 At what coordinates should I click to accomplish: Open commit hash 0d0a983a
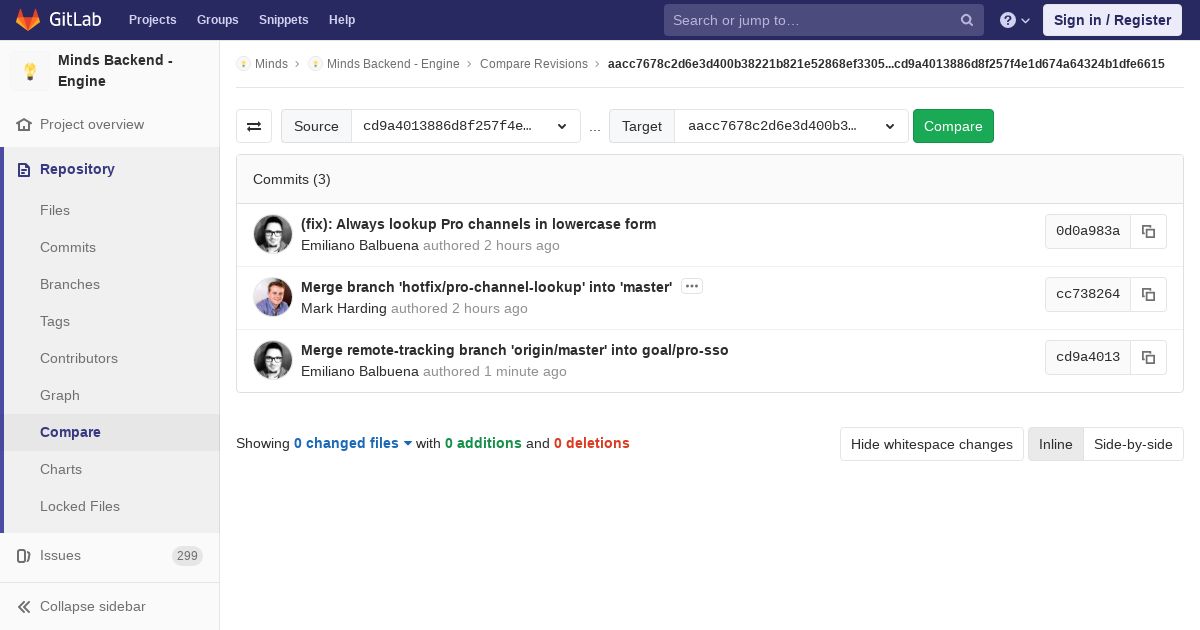pyautogui.click(x=1088, y=231)
